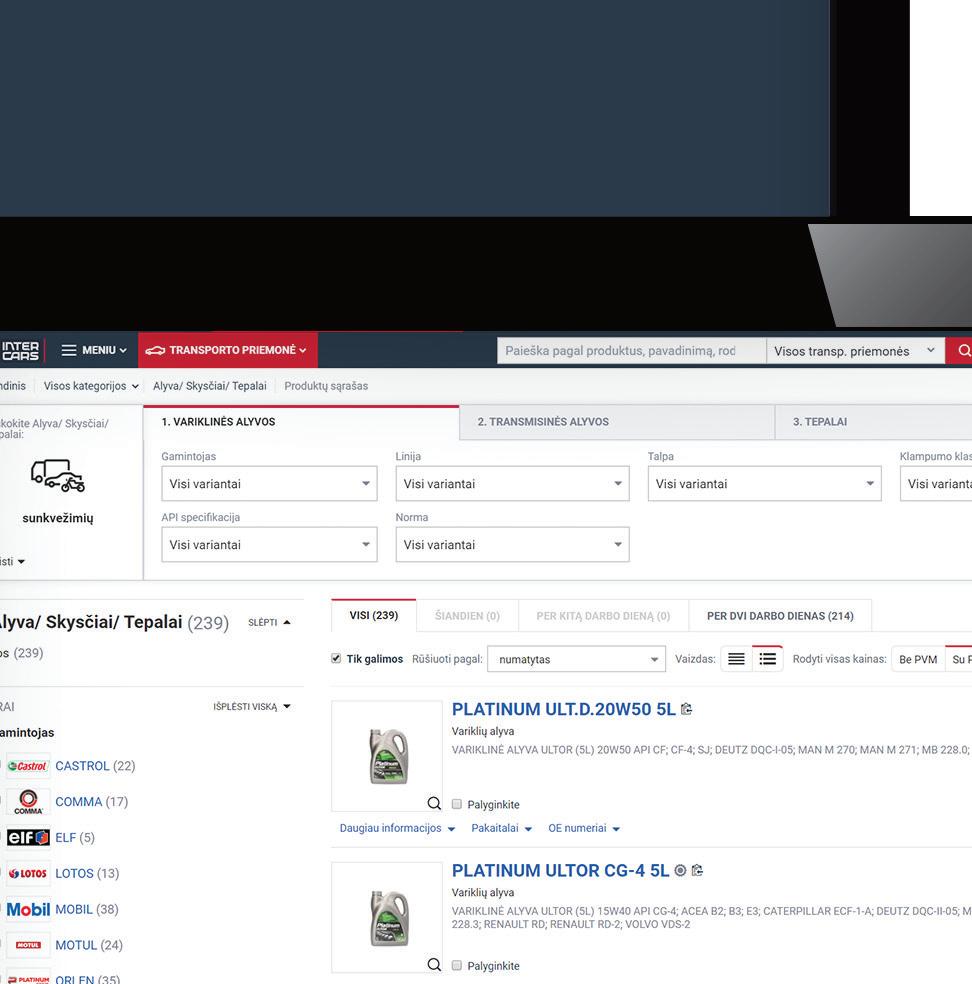This screenshot has height=984, width=972.
Task: Expand Daugiau informacijos for first product
Action: [397, 828]
